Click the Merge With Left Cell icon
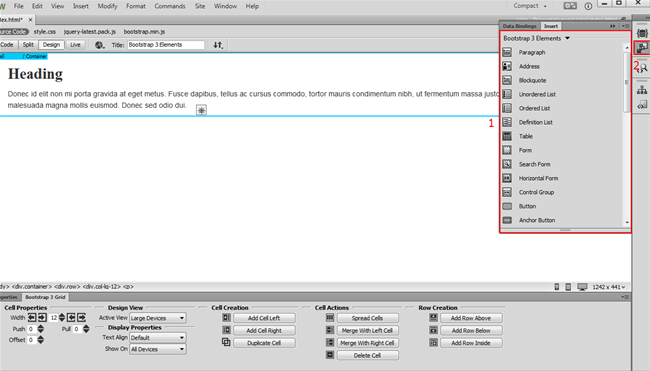The image size is (650, 371). (330, 330)
